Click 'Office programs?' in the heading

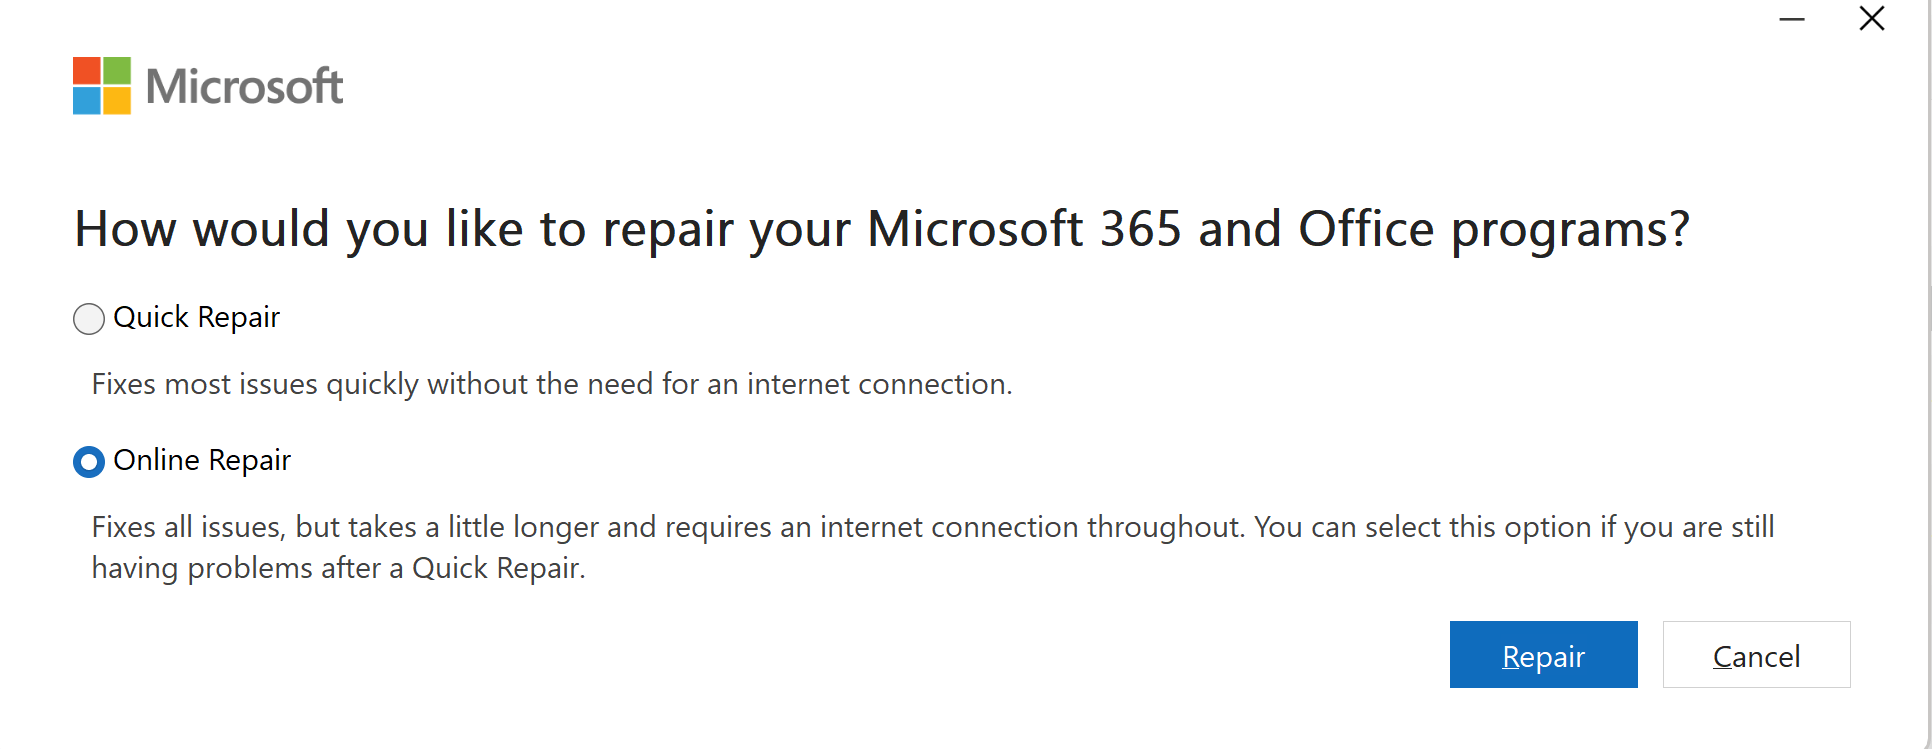tap(1494, 231)
